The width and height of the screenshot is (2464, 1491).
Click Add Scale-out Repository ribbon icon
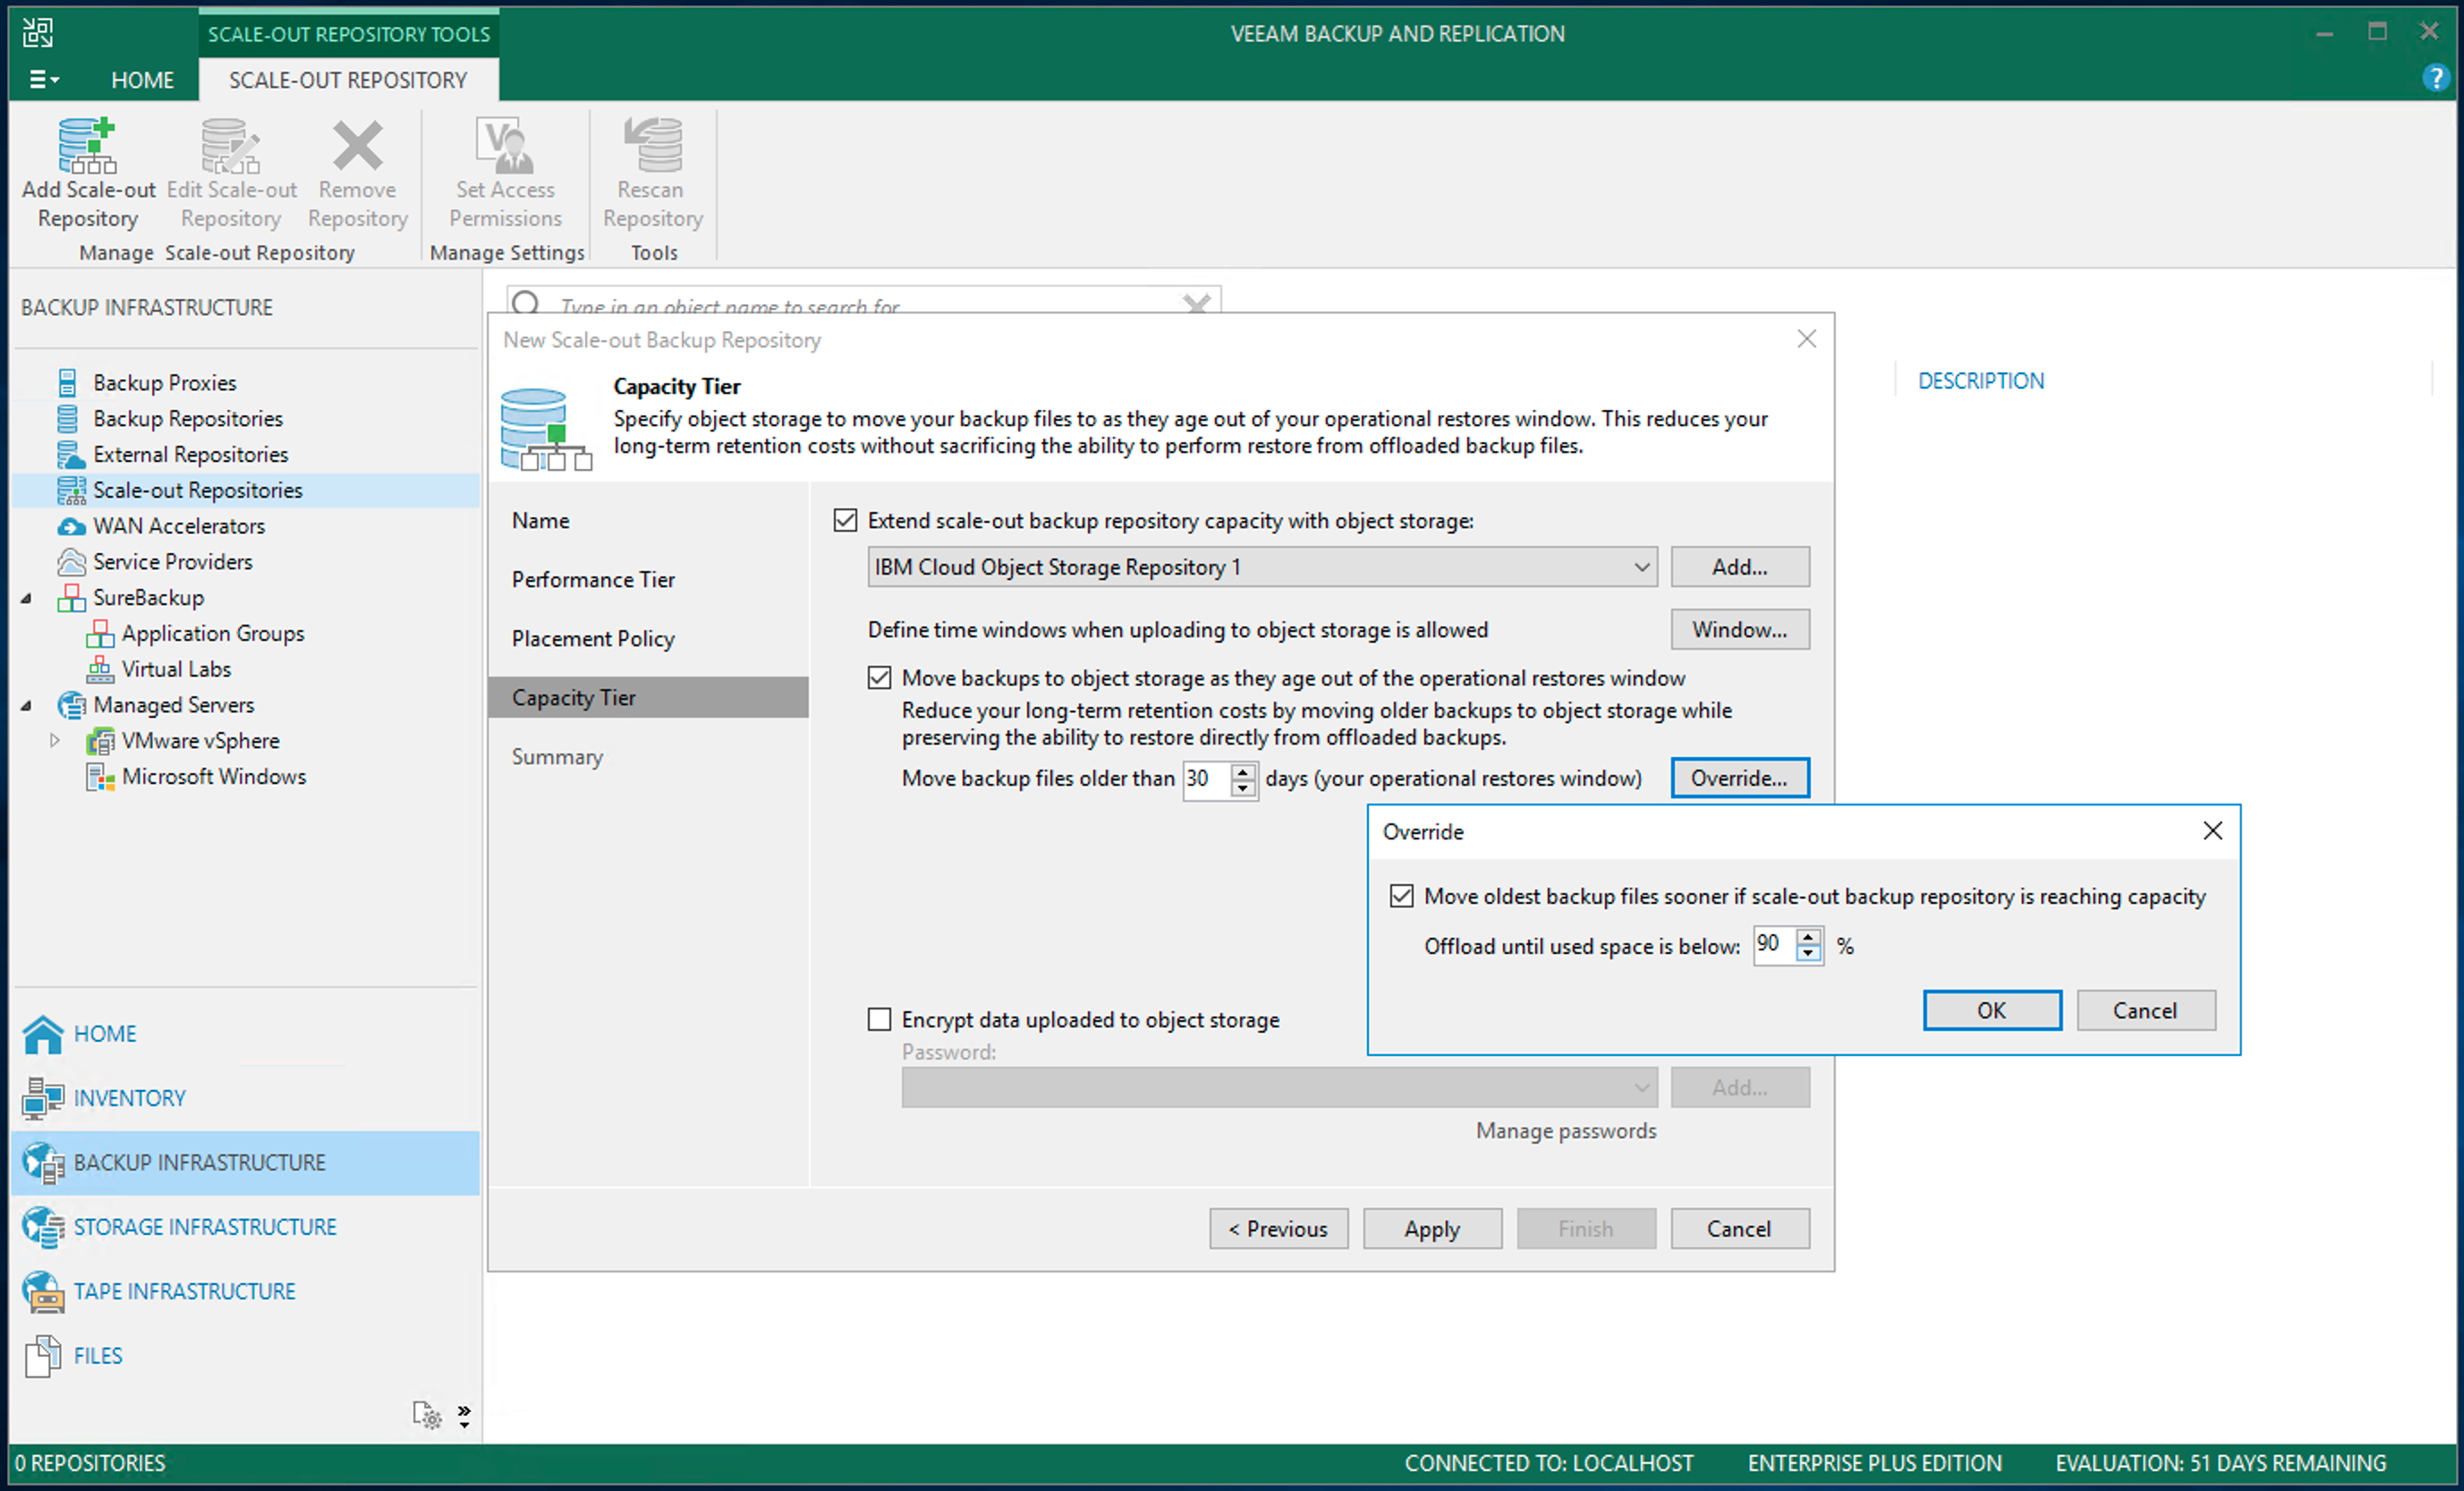pos(87,147)
